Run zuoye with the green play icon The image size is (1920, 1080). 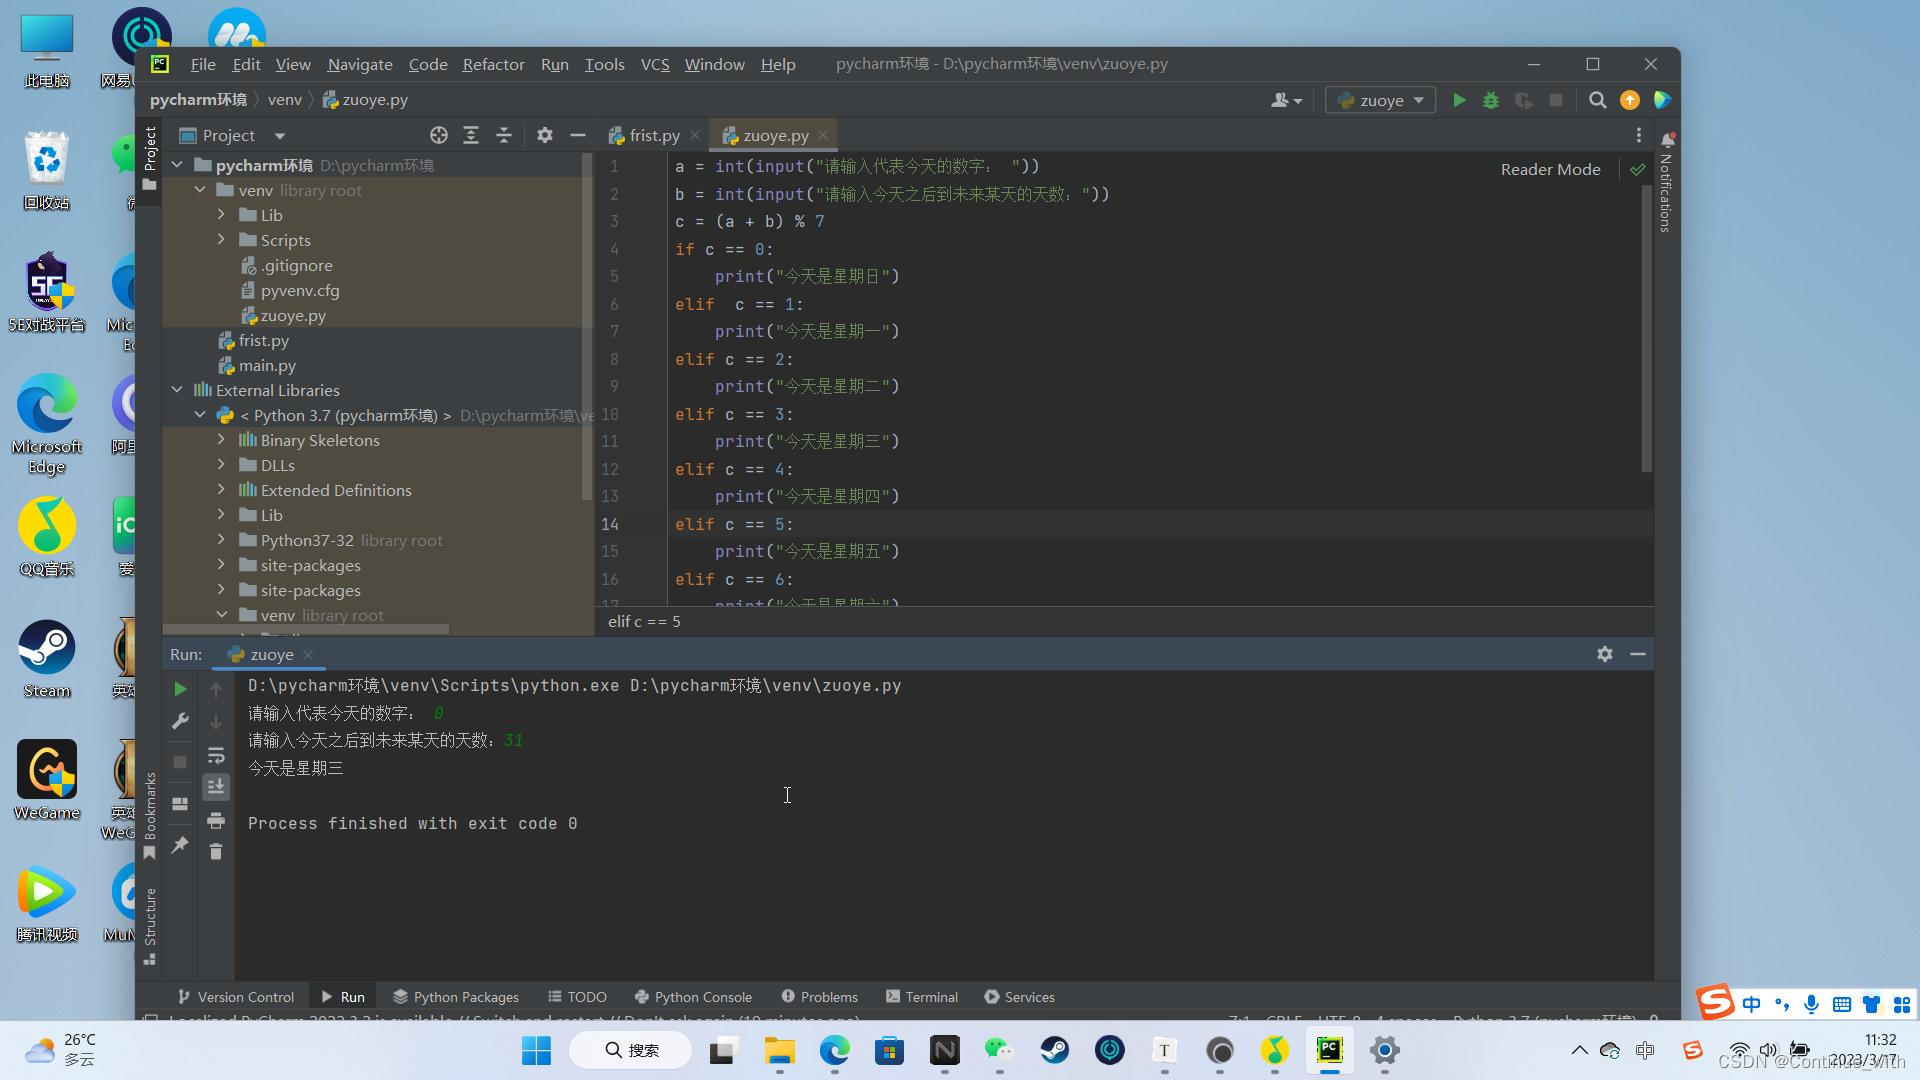pos(1459,100)
